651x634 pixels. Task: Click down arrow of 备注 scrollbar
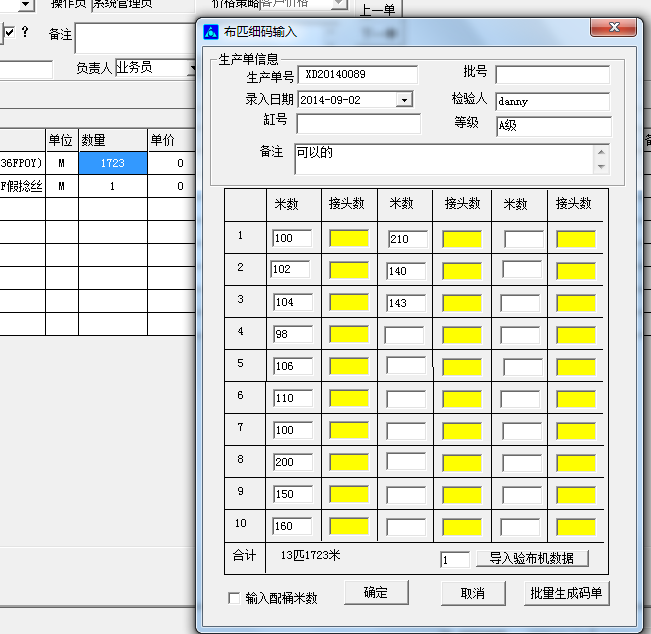(x=602, y=167)
